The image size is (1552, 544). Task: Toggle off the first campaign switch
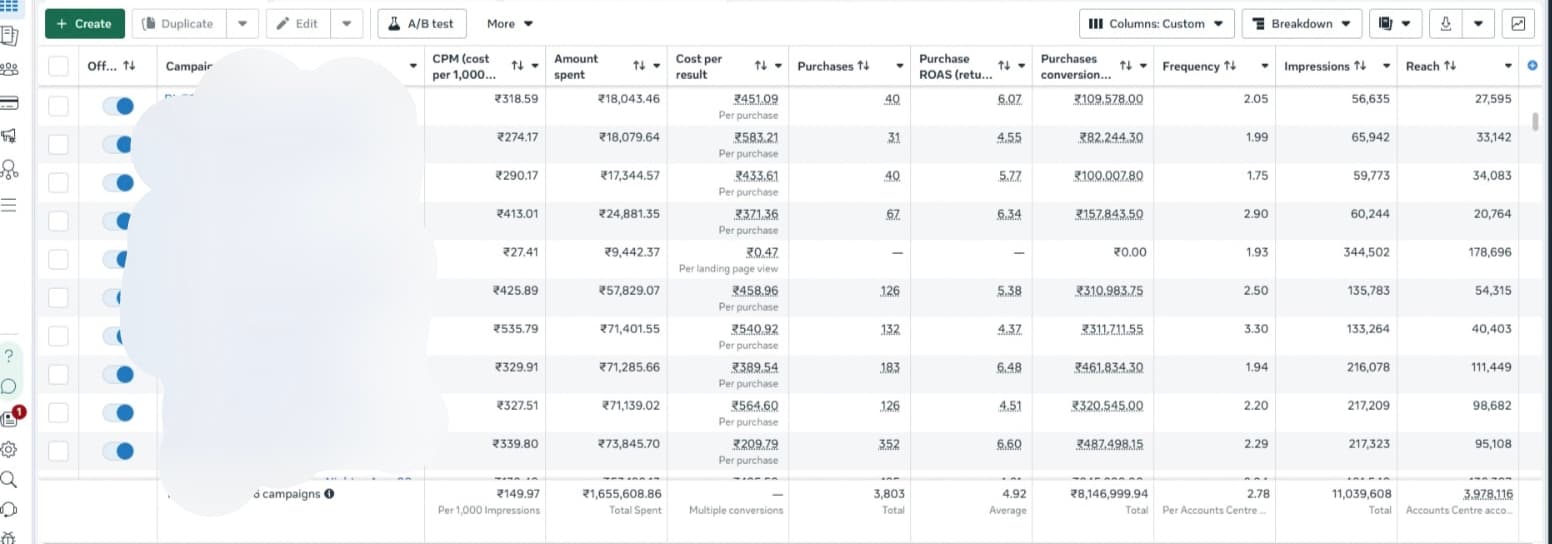click(x=118, y=106)
